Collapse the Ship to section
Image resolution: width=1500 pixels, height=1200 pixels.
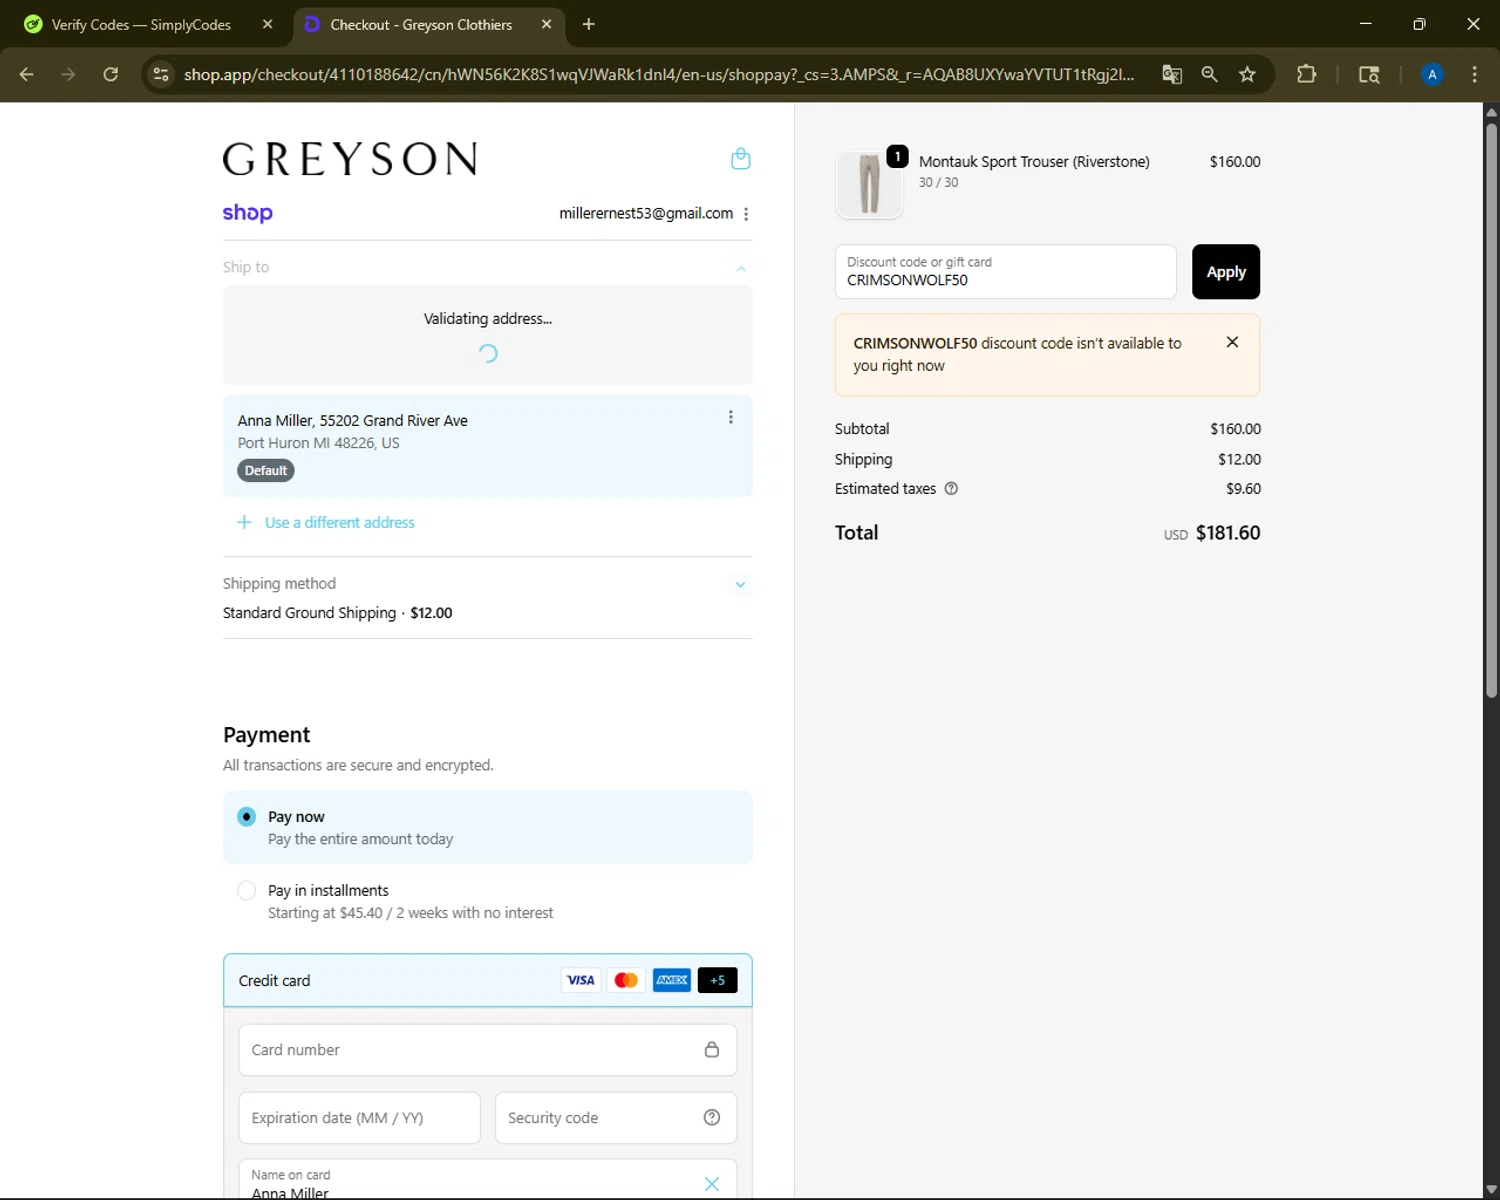741,268
